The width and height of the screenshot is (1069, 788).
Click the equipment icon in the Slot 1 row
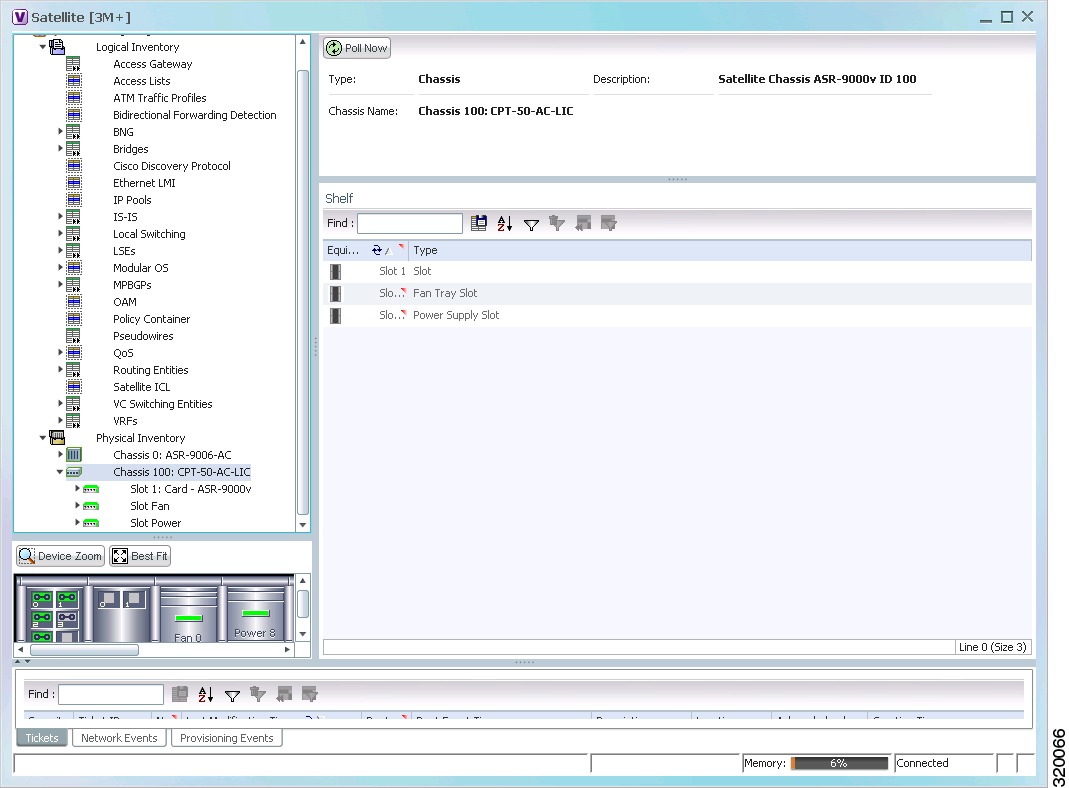point(335,271)
